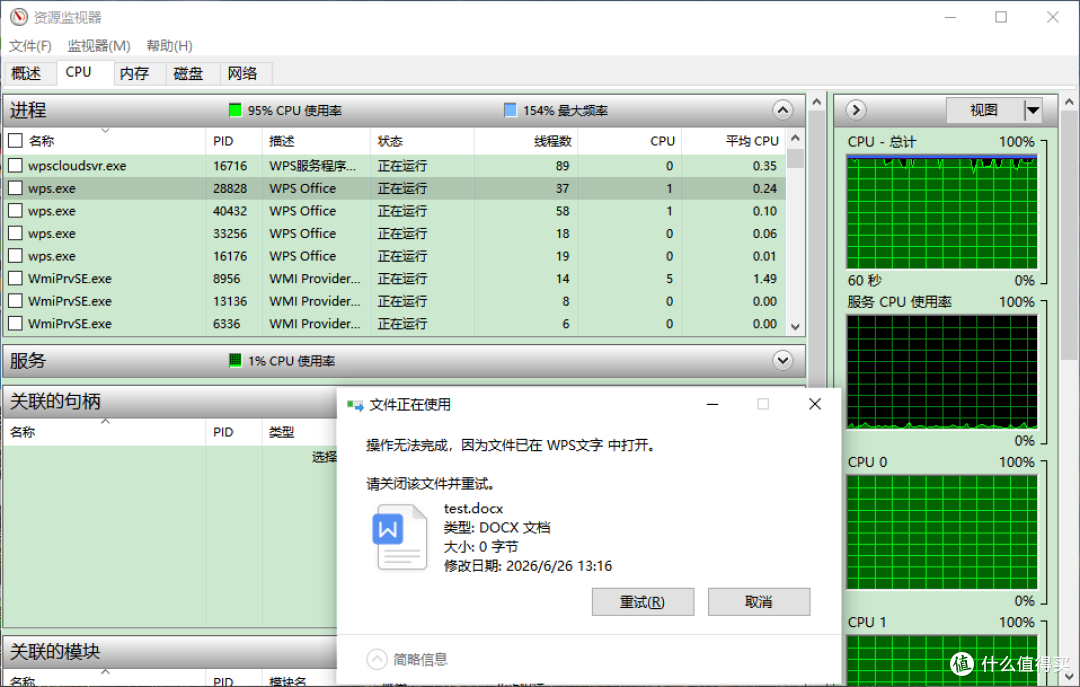Click the dark green services CPU usage square

click(x=235, y=360)
